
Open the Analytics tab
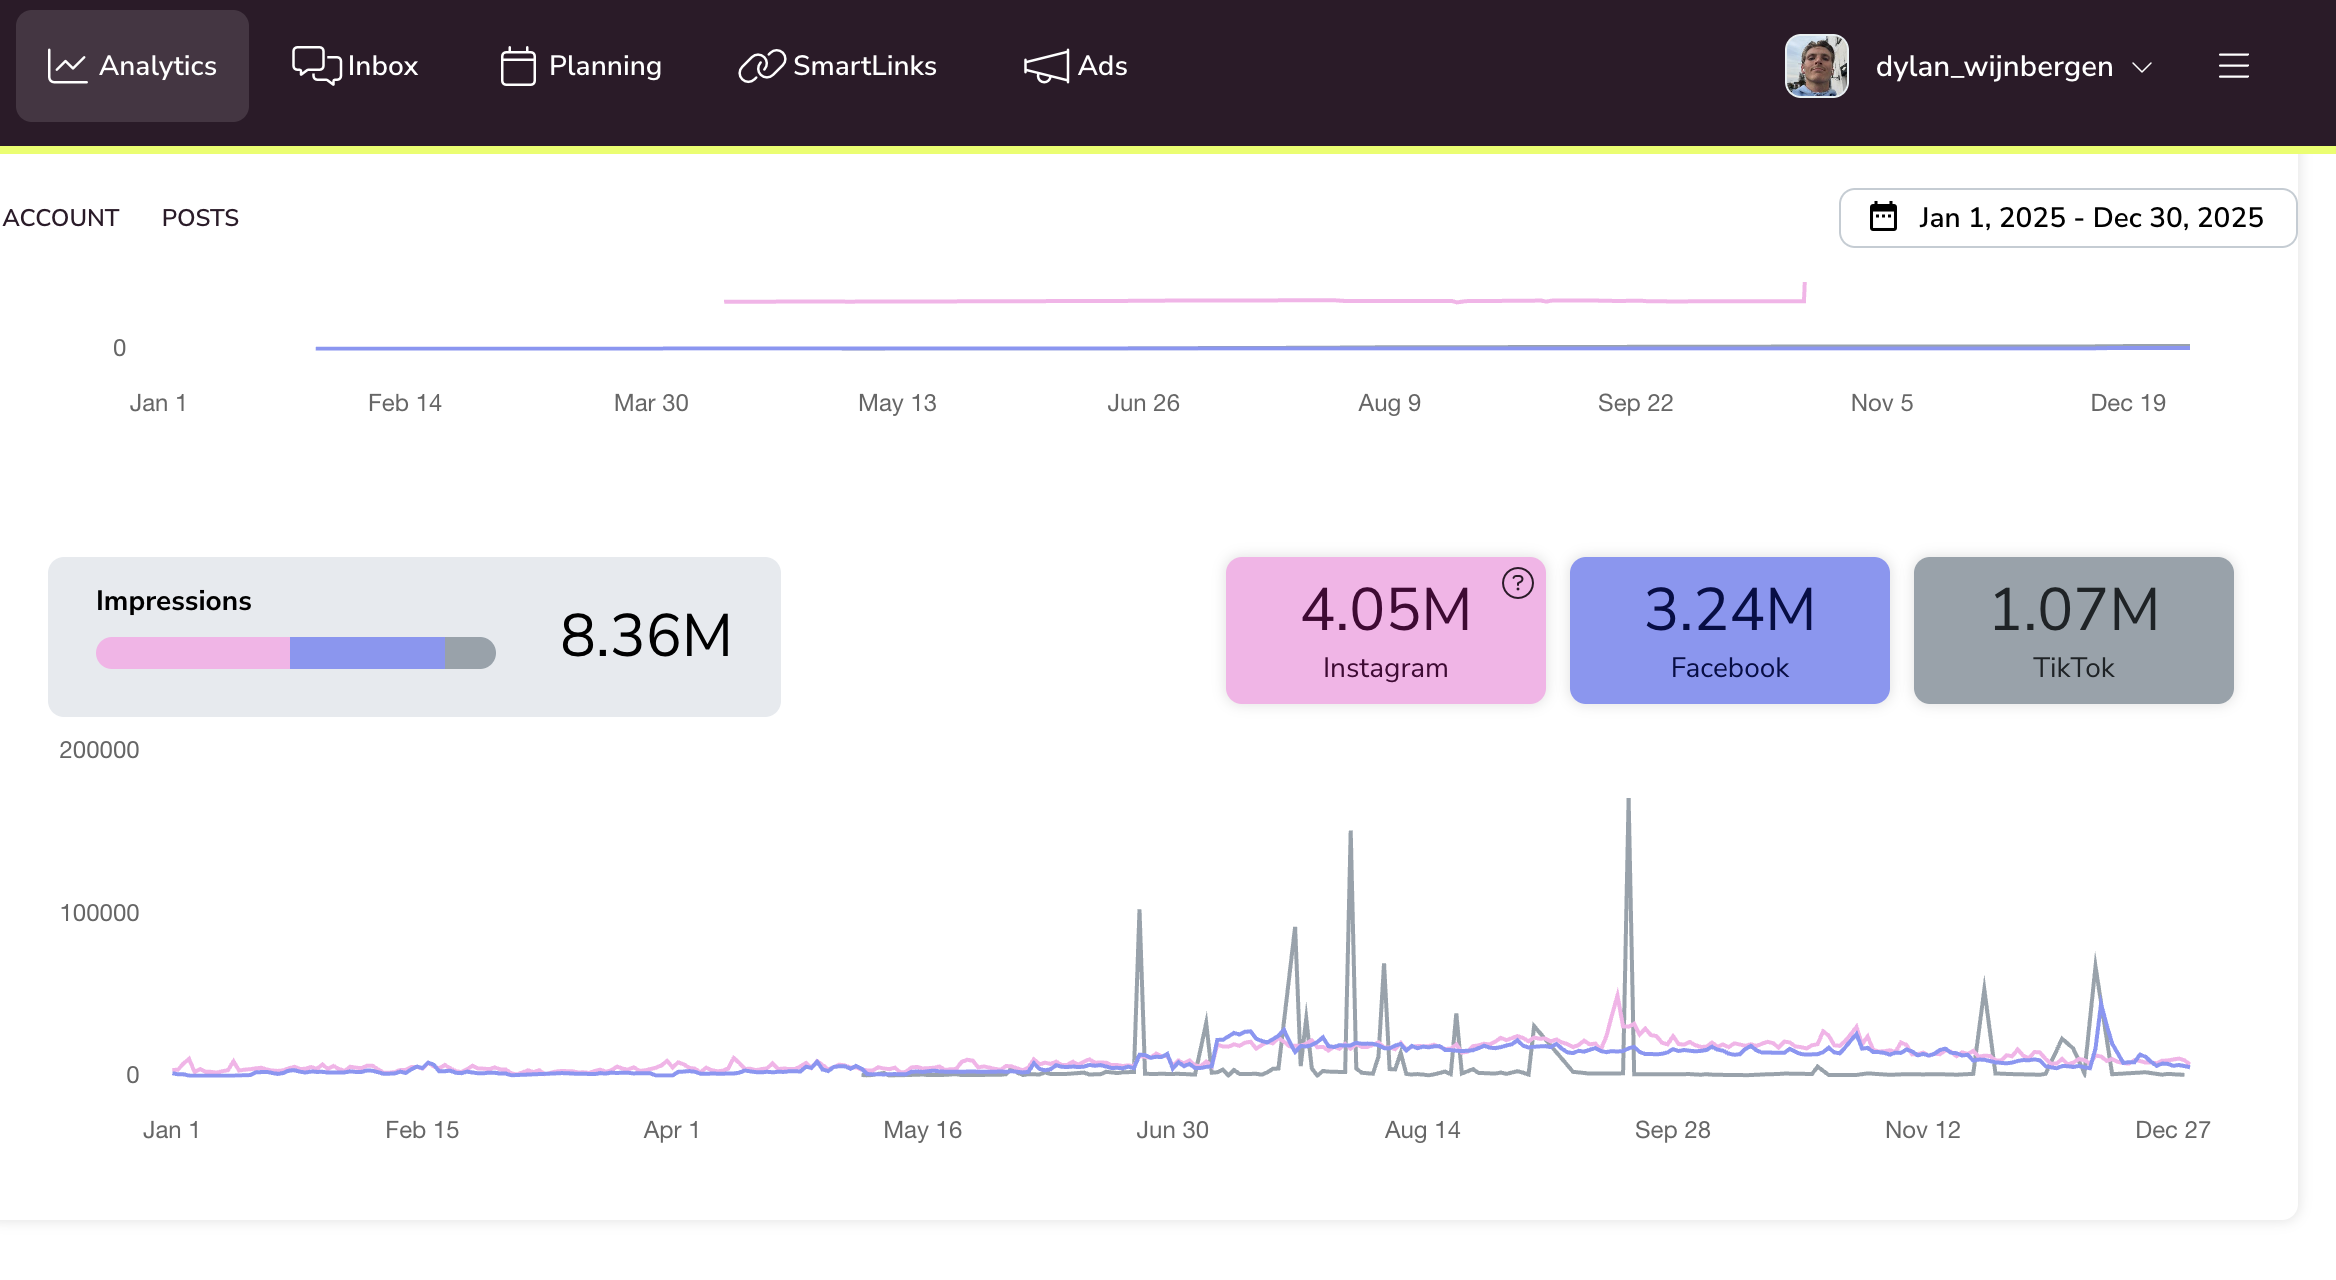click(x=132, y=66)
